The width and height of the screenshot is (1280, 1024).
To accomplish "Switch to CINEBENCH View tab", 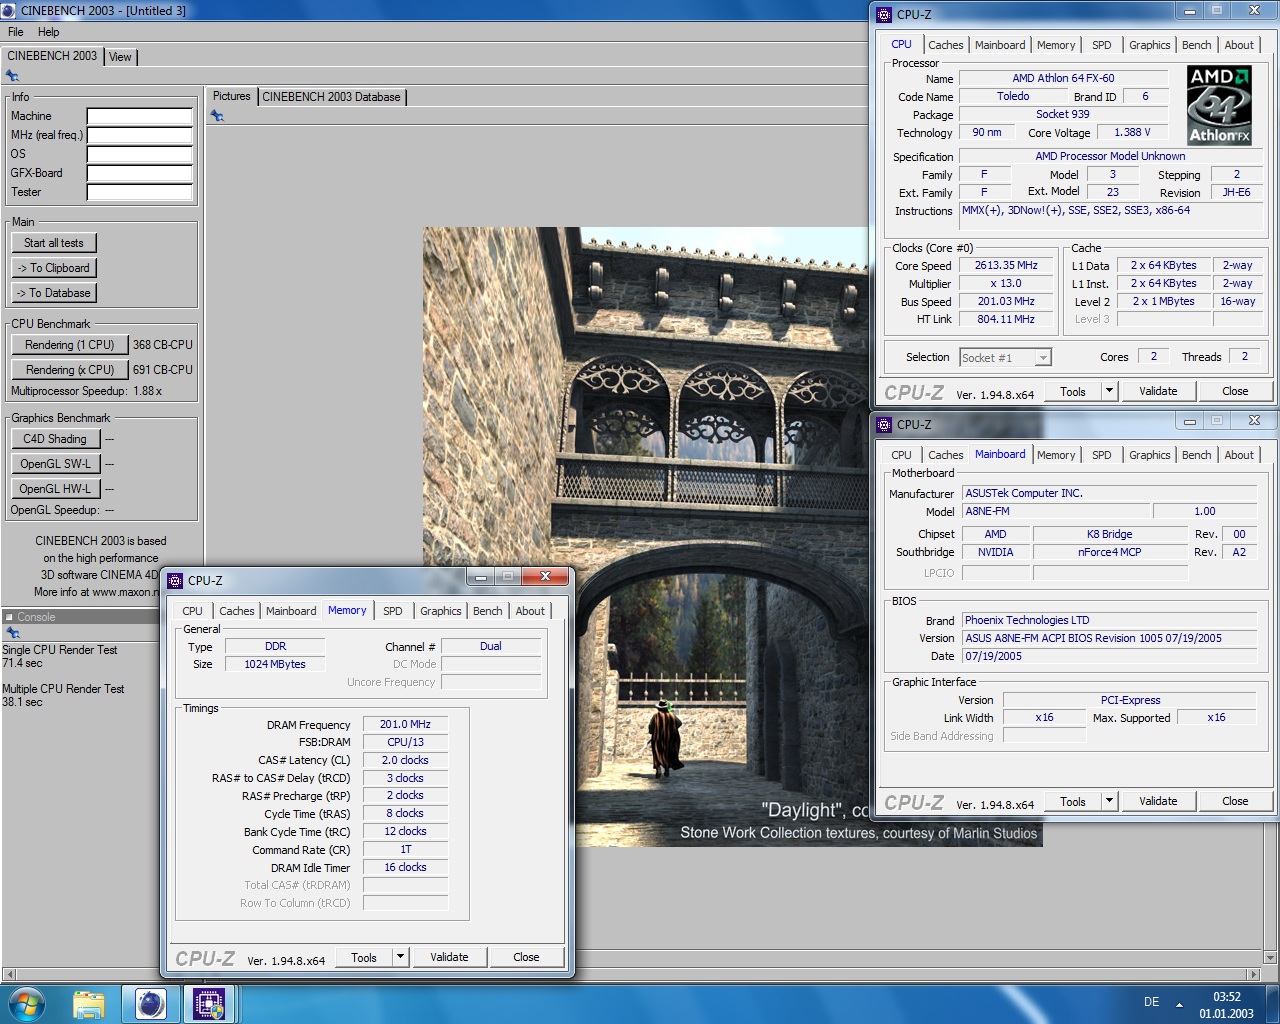I will coord(120,57).
